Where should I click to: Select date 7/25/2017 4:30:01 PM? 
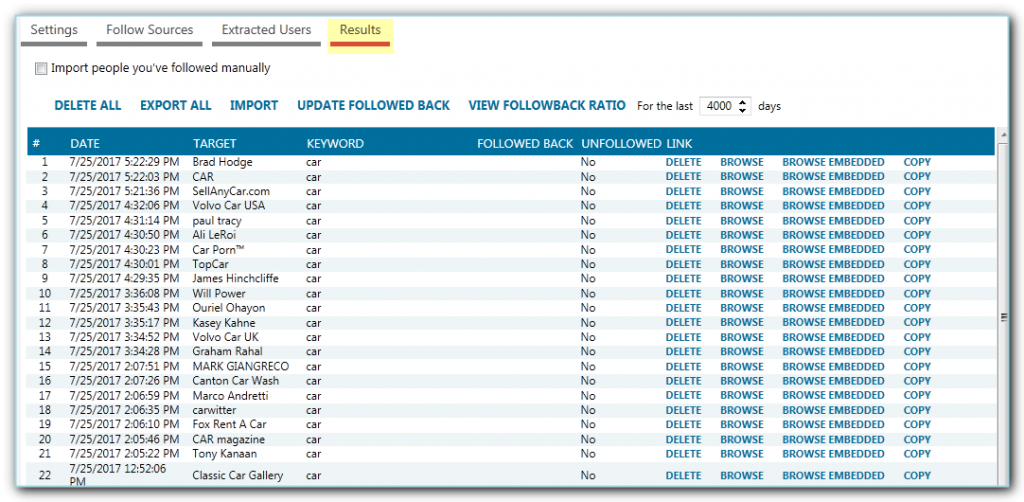pyautogui.click(x=124, y=264)
